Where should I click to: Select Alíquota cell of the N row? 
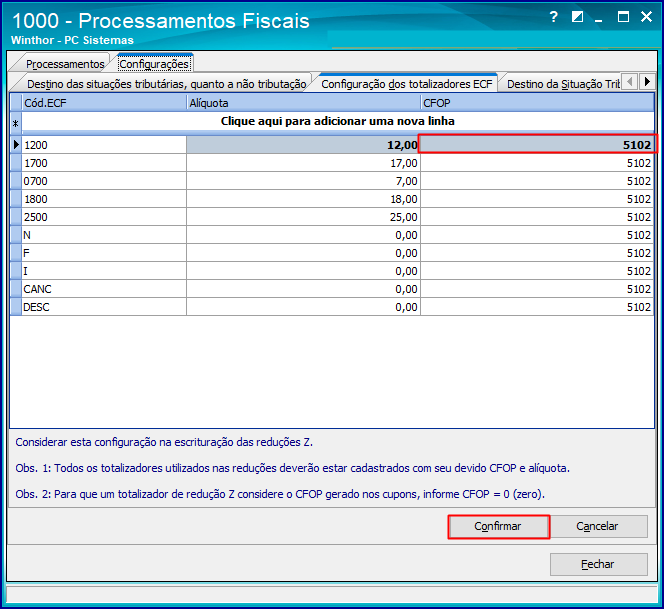[x=303, y=235]
